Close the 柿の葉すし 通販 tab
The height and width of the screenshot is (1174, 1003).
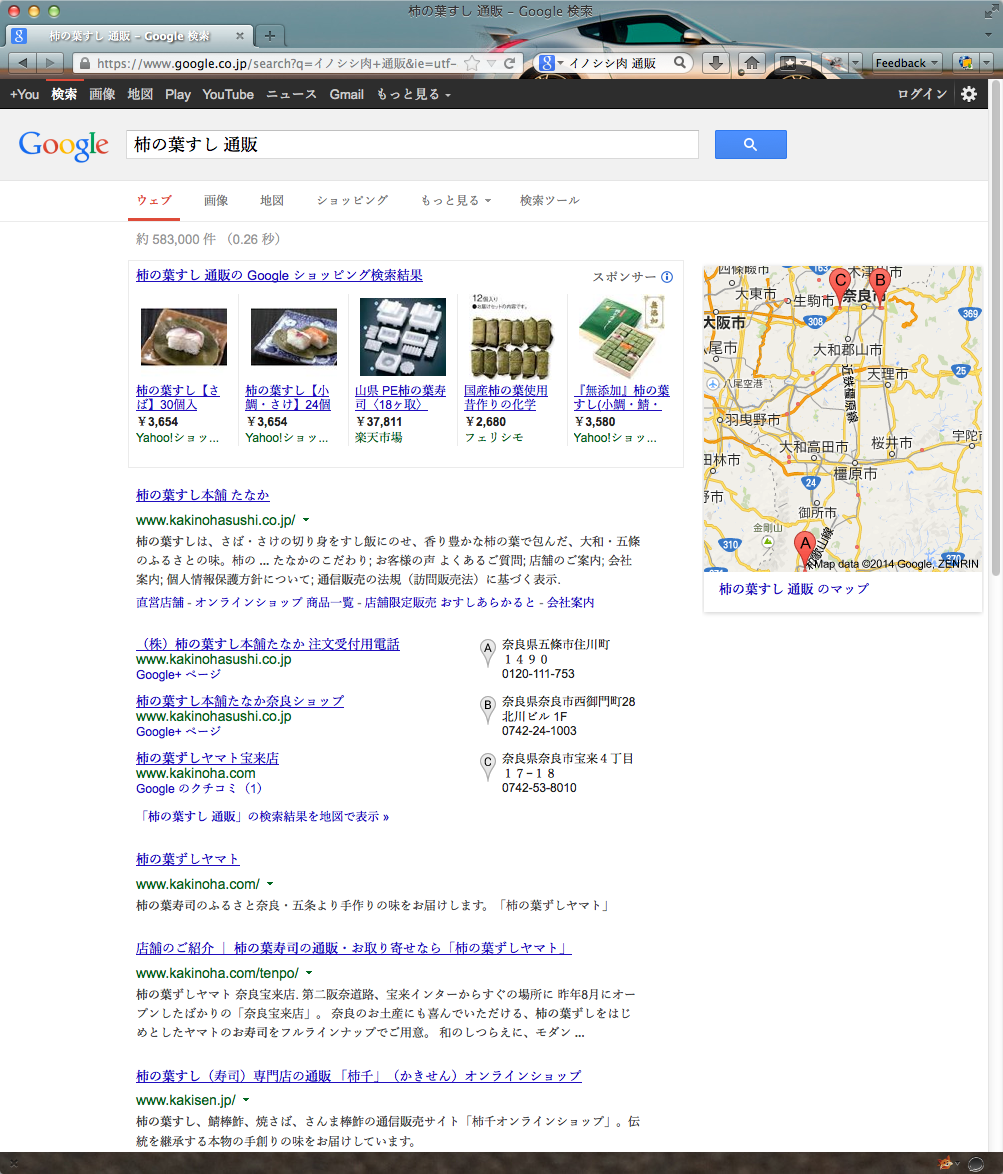coord(240,35)
